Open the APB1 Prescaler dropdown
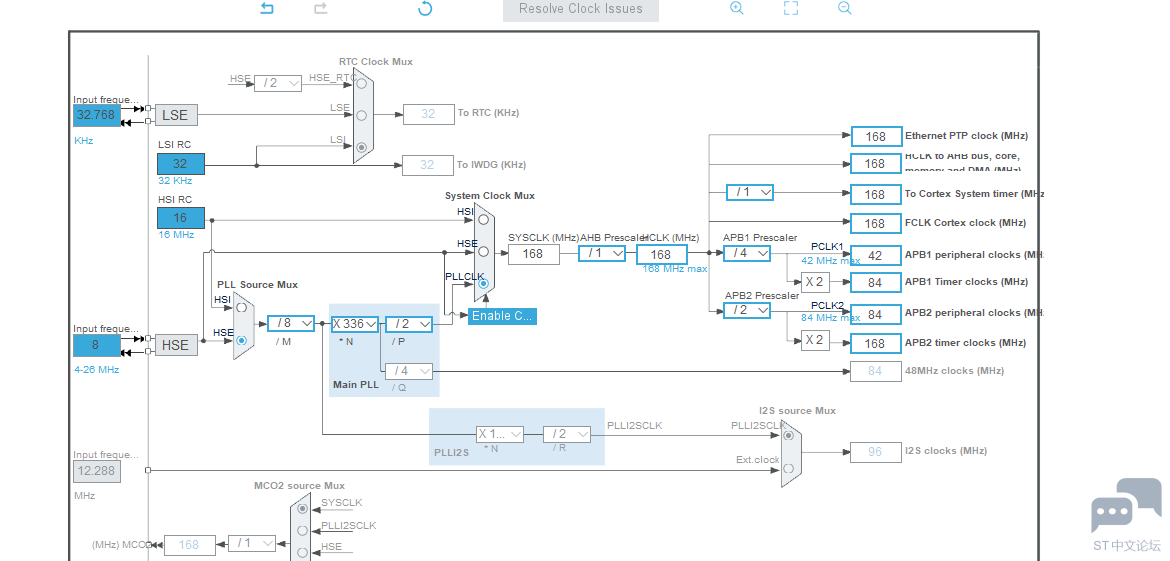 click(x=747, y=254)
